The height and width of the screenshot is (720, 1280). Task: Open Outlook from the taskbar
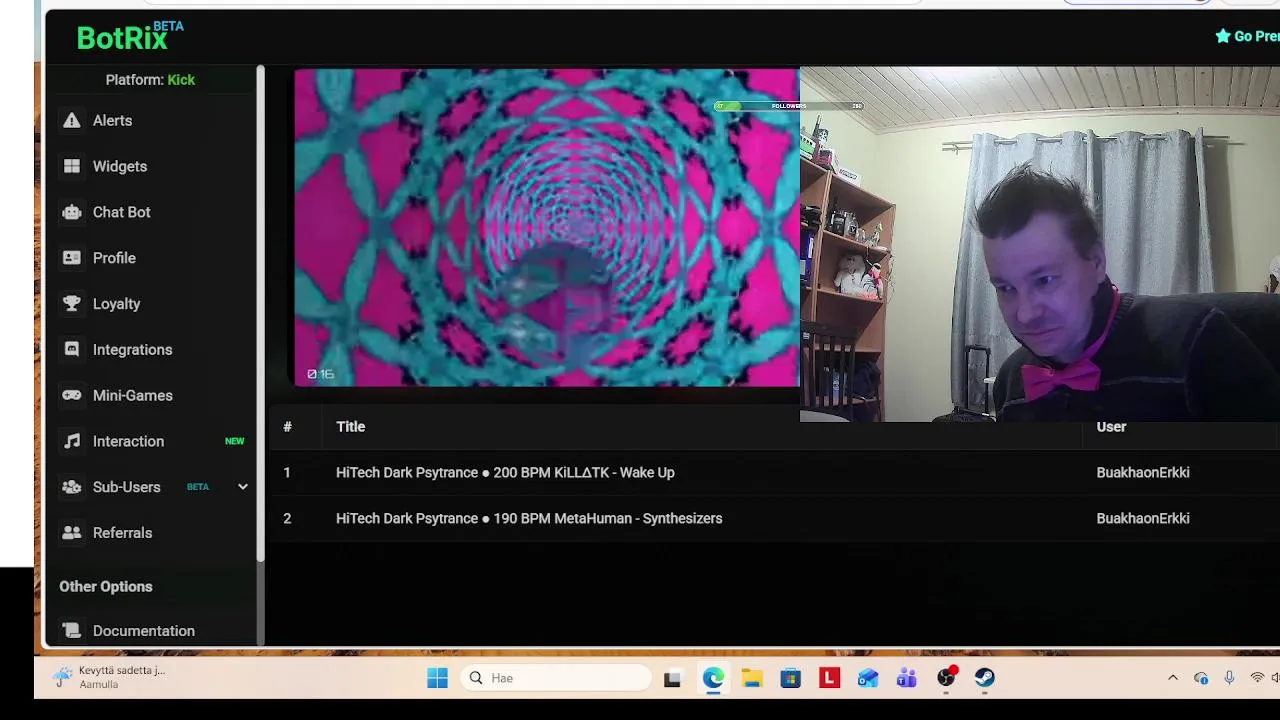tap(868, 678)
